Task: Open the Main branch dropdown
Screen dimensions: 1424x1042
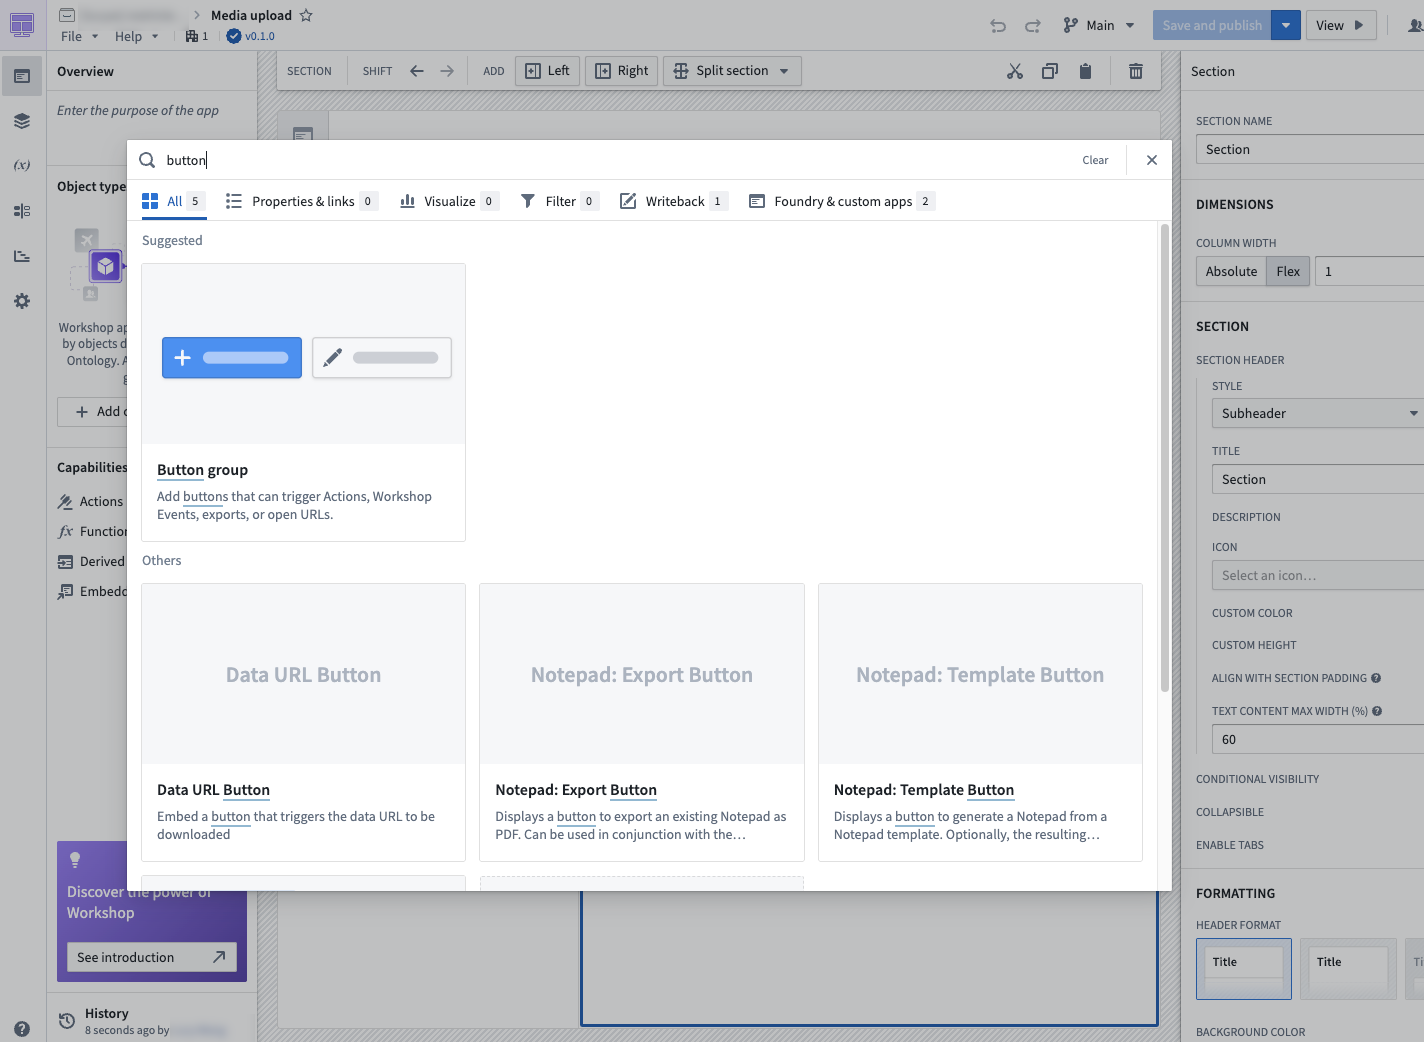Action: tap(1100, 26)
